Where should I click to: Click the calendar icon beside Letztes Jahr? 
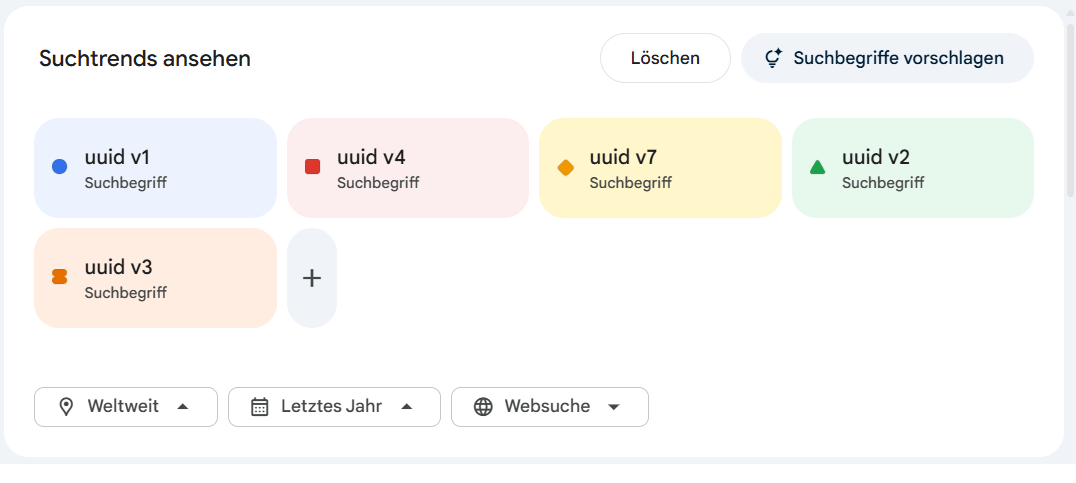pos(260,407)
